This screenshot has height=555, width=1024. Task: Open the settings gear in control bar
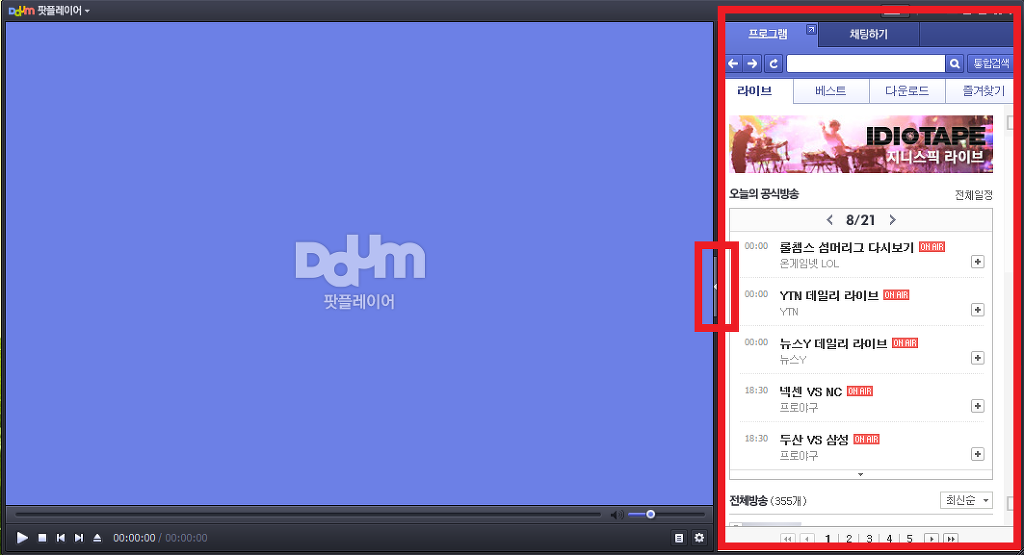click(699, 538)
